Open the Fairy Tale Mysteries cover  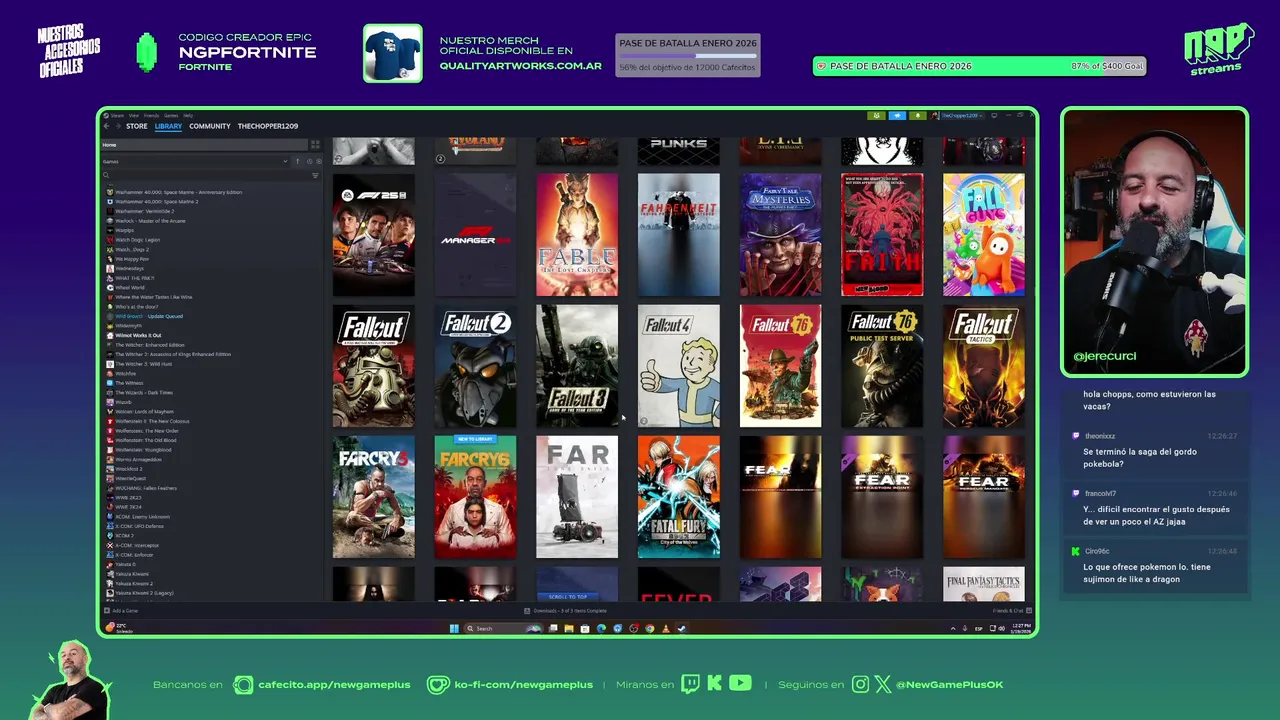pos(781,235)
